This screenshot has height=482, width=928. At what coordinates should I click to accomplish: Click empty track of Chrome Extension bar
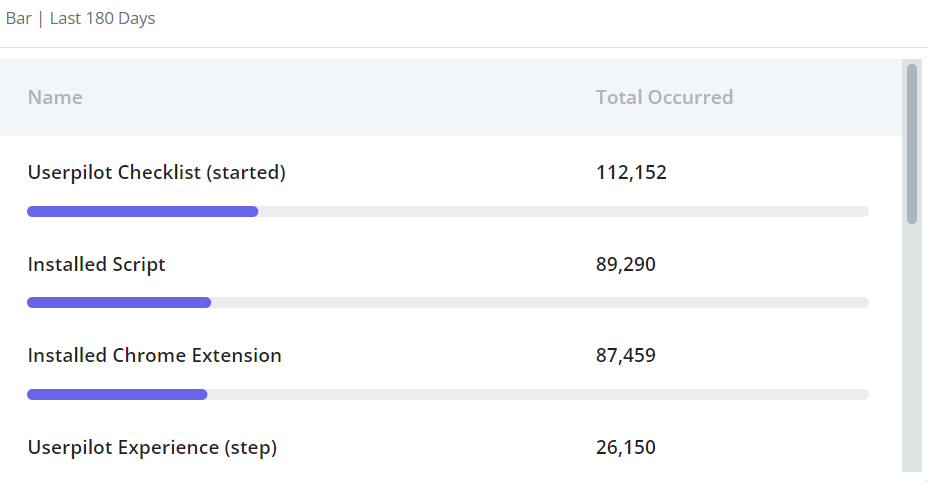click(538, 394)
